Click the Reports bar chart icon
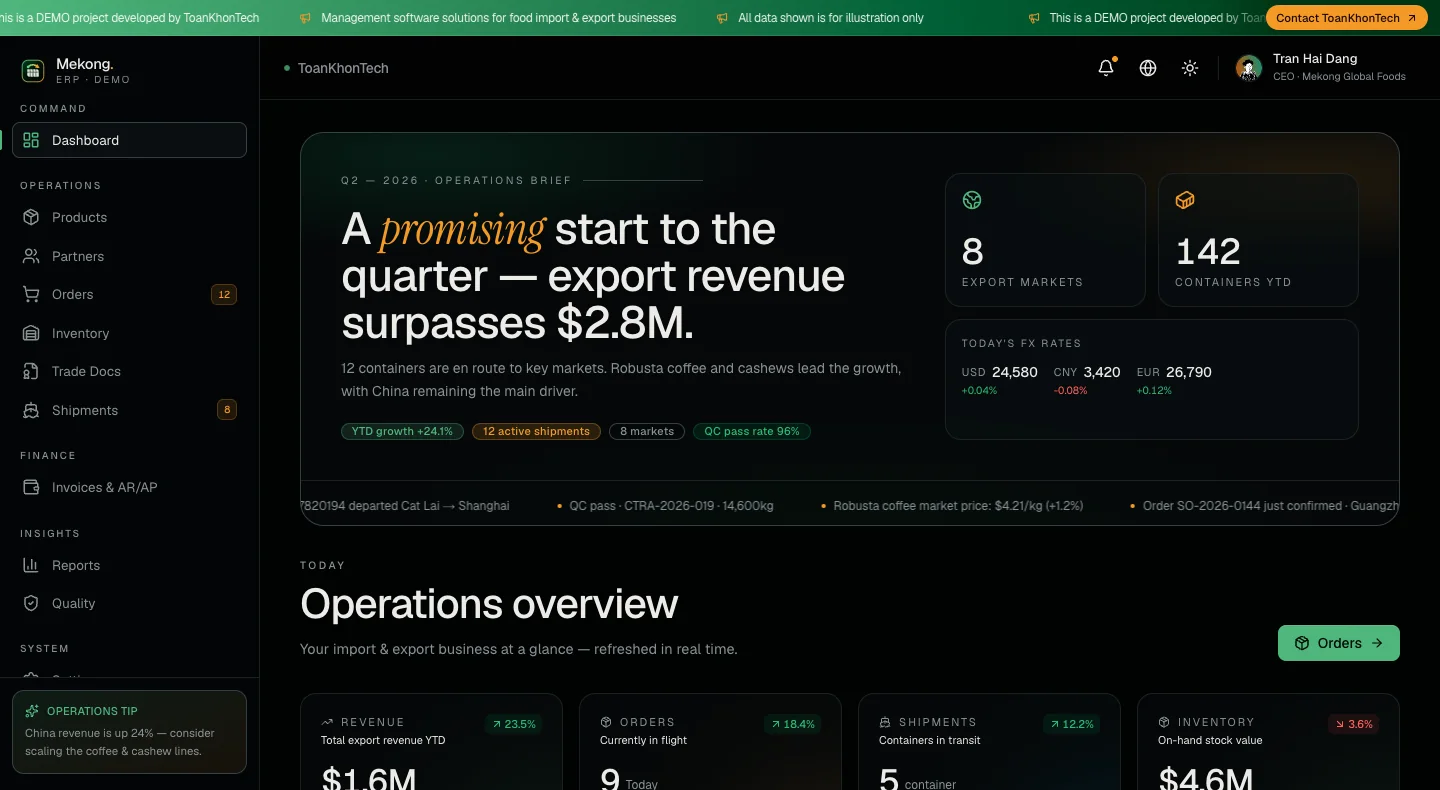 click(31, 565)
